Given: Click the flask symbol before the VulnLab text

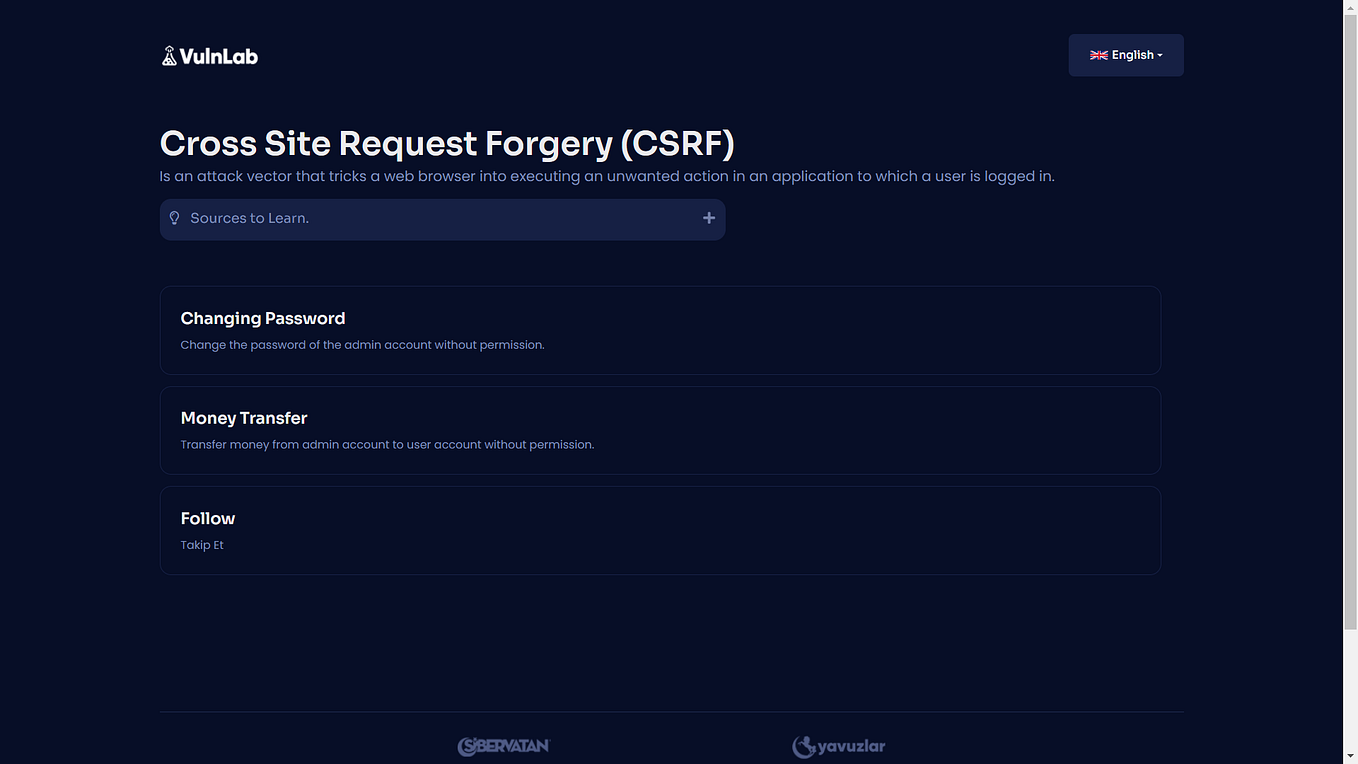Looking at the screenshot, I should point(171,55).
